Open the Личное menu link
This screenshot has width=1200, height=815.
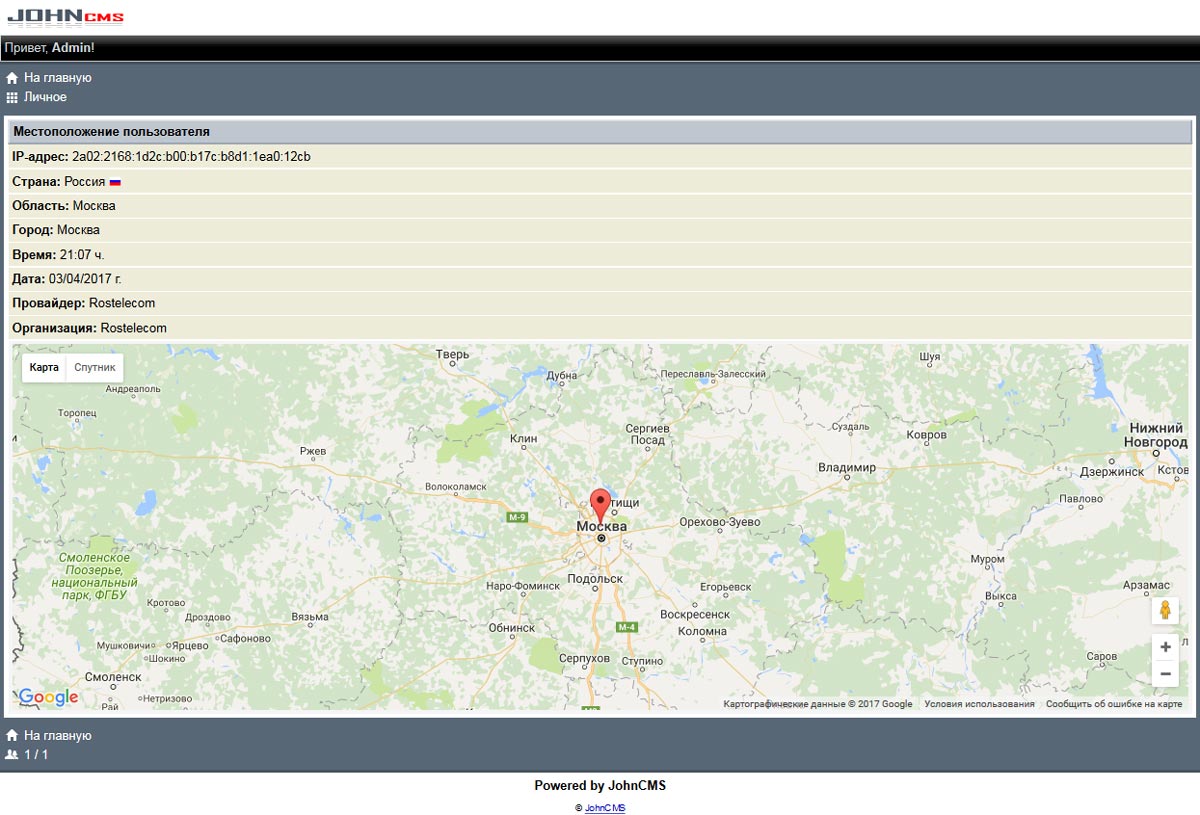46,97
